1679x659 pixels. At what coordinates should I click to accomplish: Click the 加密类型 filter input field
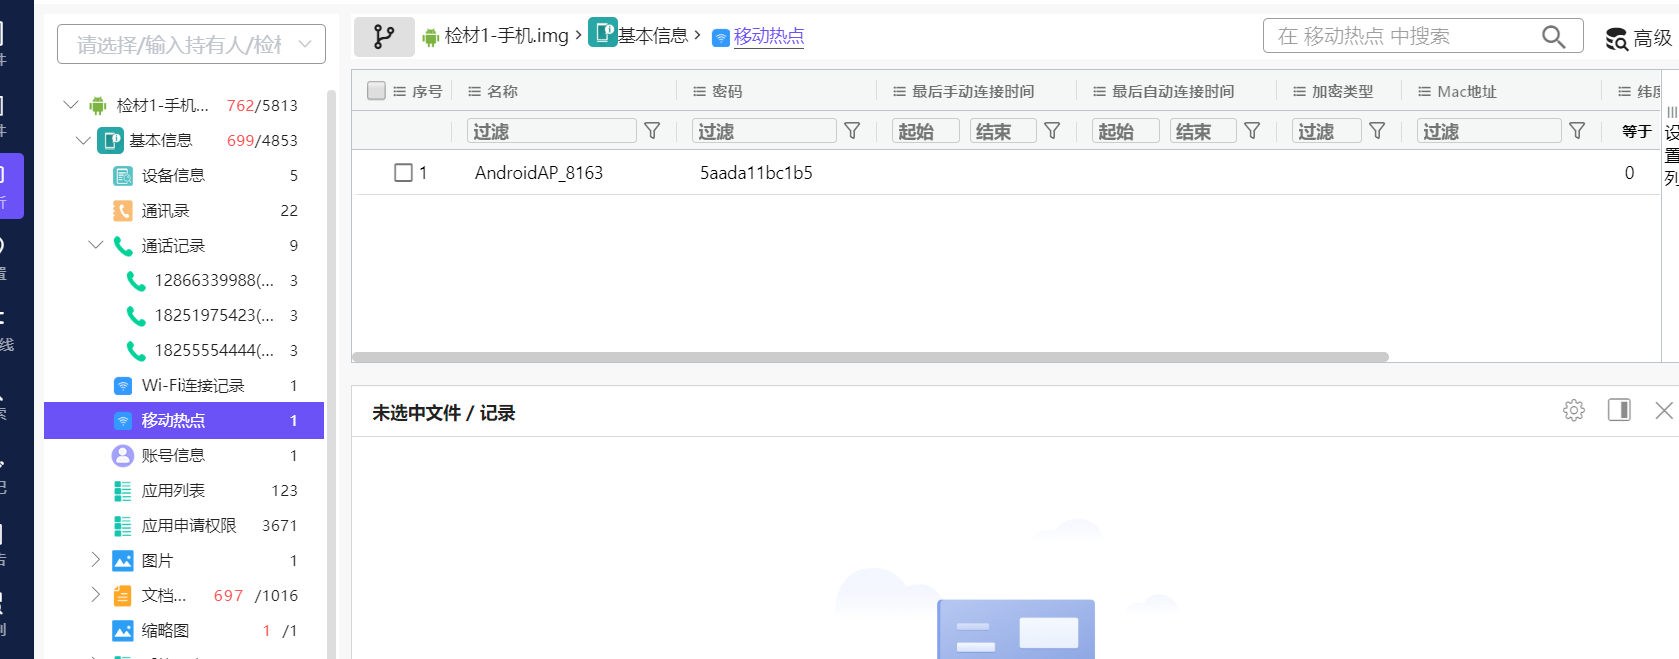1327,131
